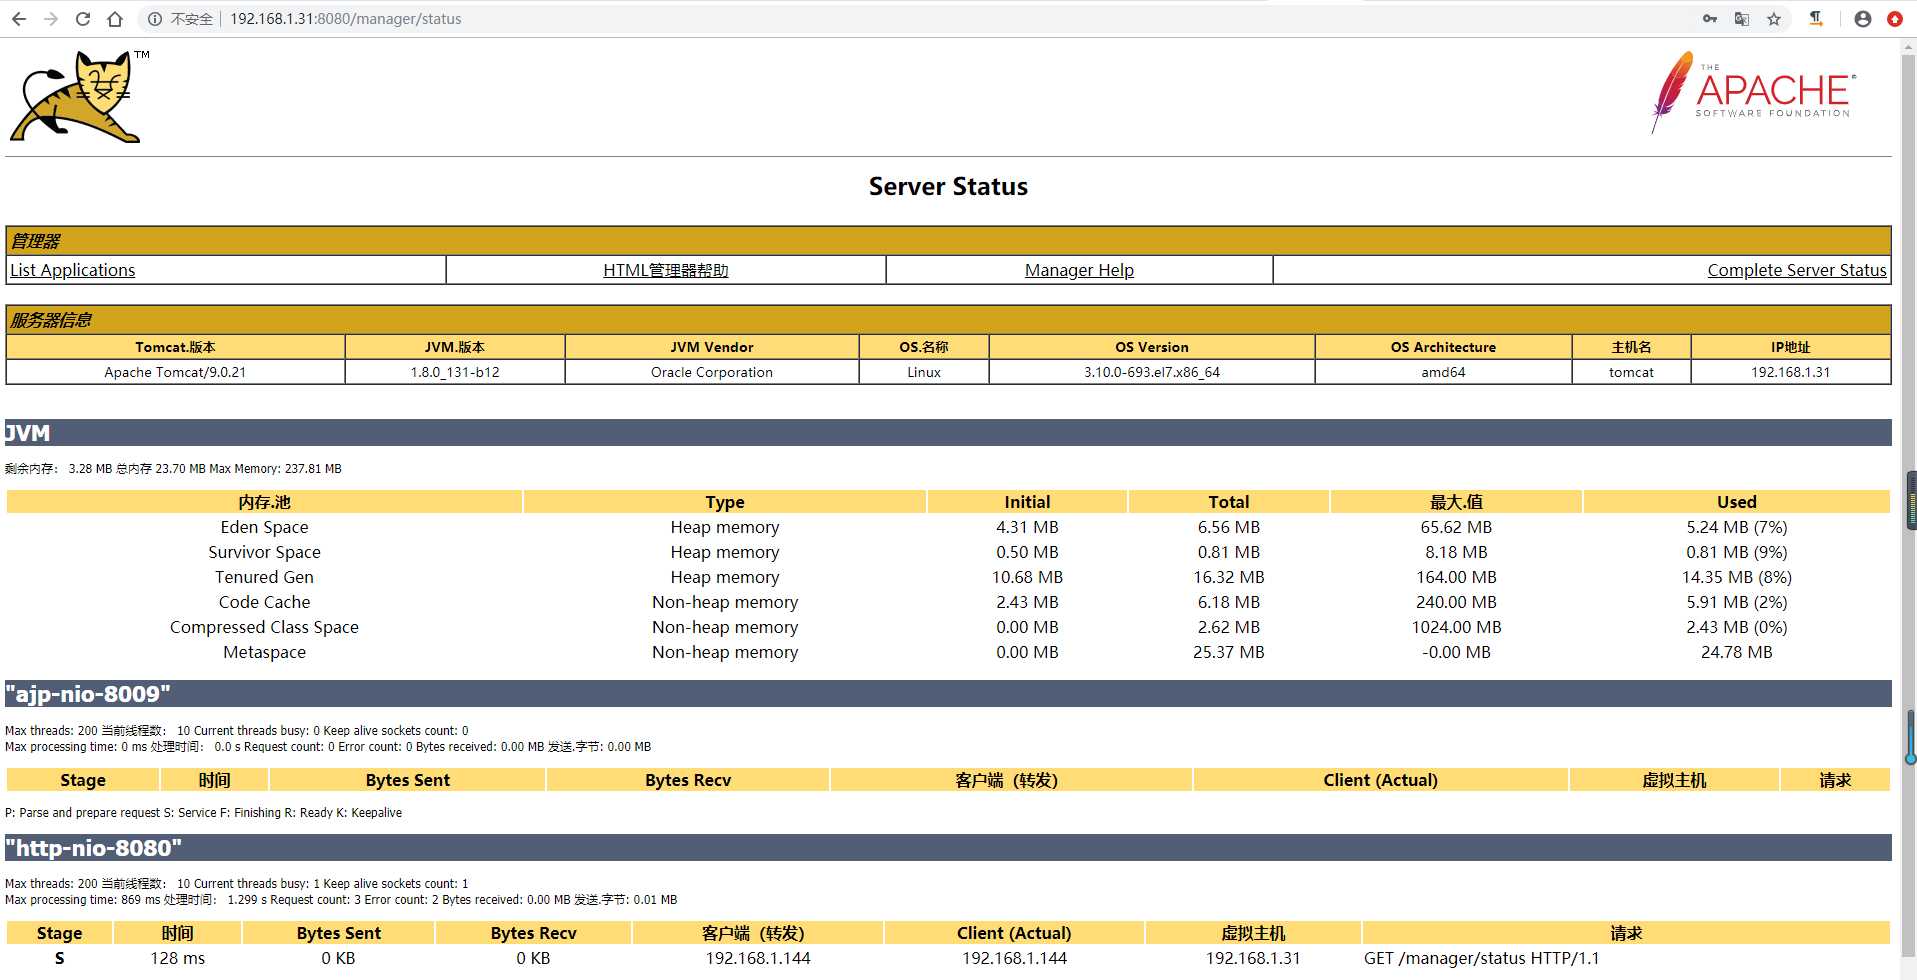Click hostname value tomcat

[1631, 372]
